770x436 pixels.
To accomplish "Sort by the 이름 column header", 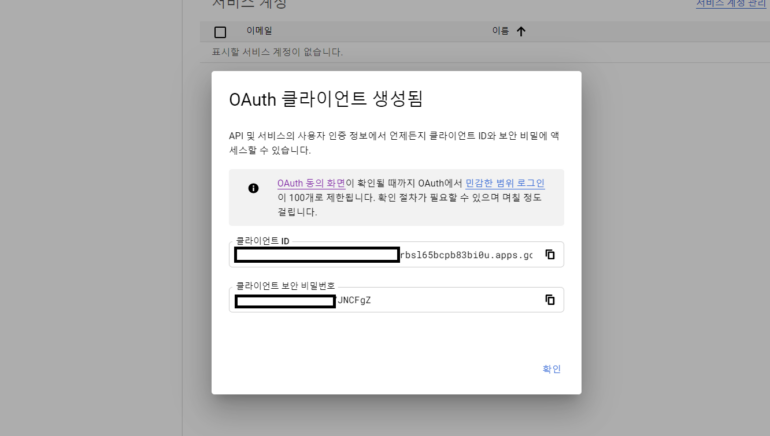I will [500, 32].
